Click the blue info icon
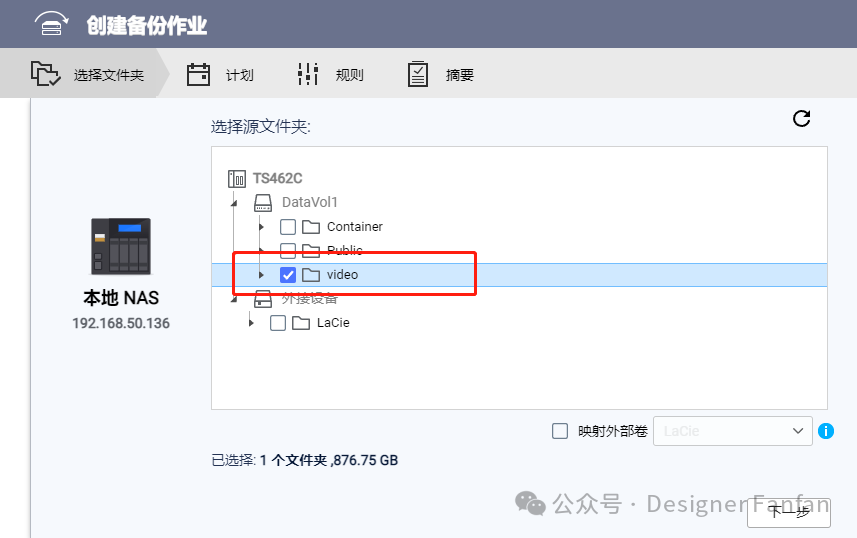Screen dimensions: 857x538 coord(826,431)
